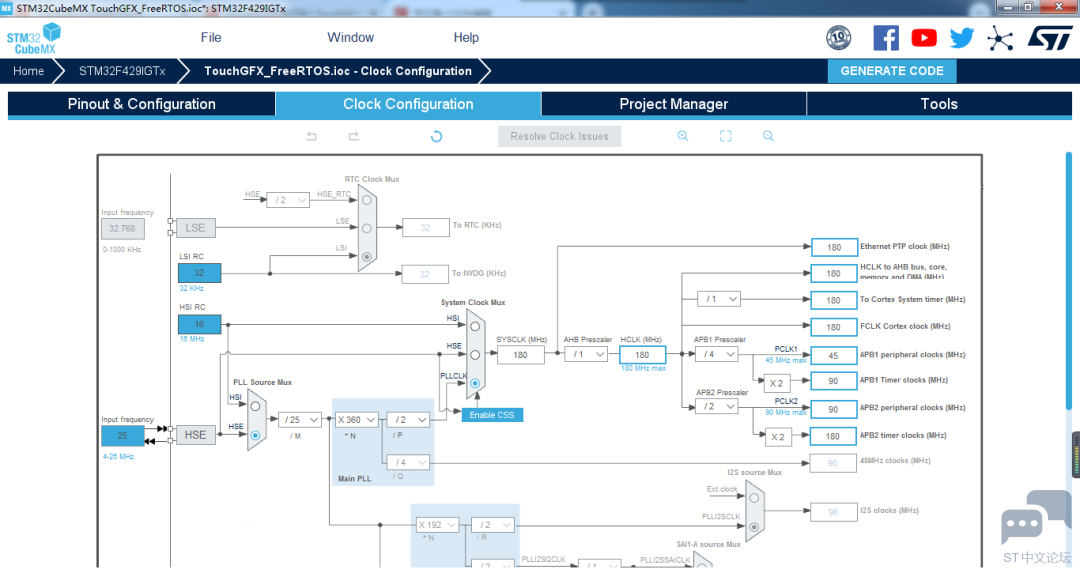Click the redo arrow icon in toolbar

pyautogui.click(x=353, y=136)
